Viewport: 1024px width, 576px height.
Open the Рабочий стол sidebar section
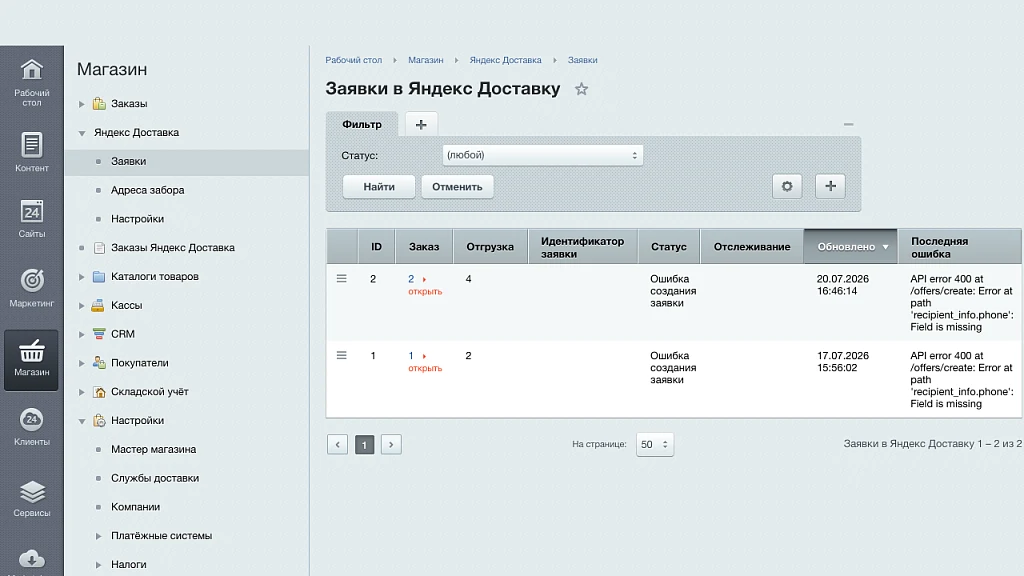31,82
